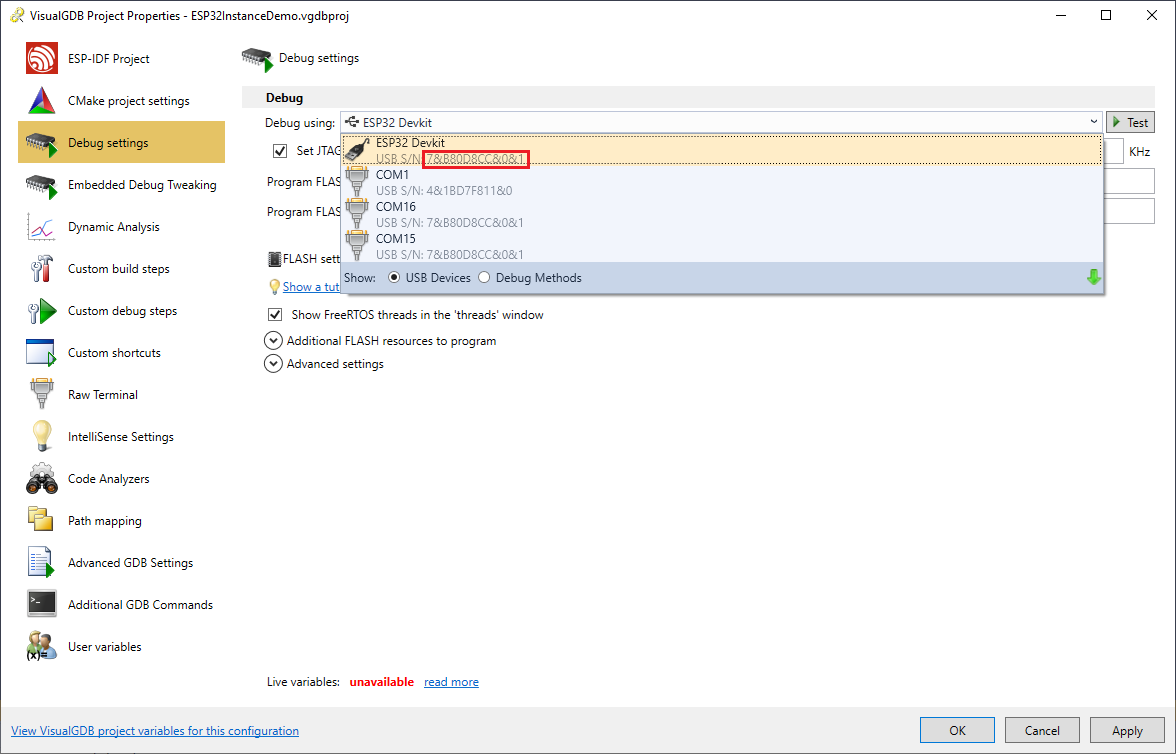Open the User variables page
Image resolution: width=1176 pixels, height=754 pixels.
point(122,647)
